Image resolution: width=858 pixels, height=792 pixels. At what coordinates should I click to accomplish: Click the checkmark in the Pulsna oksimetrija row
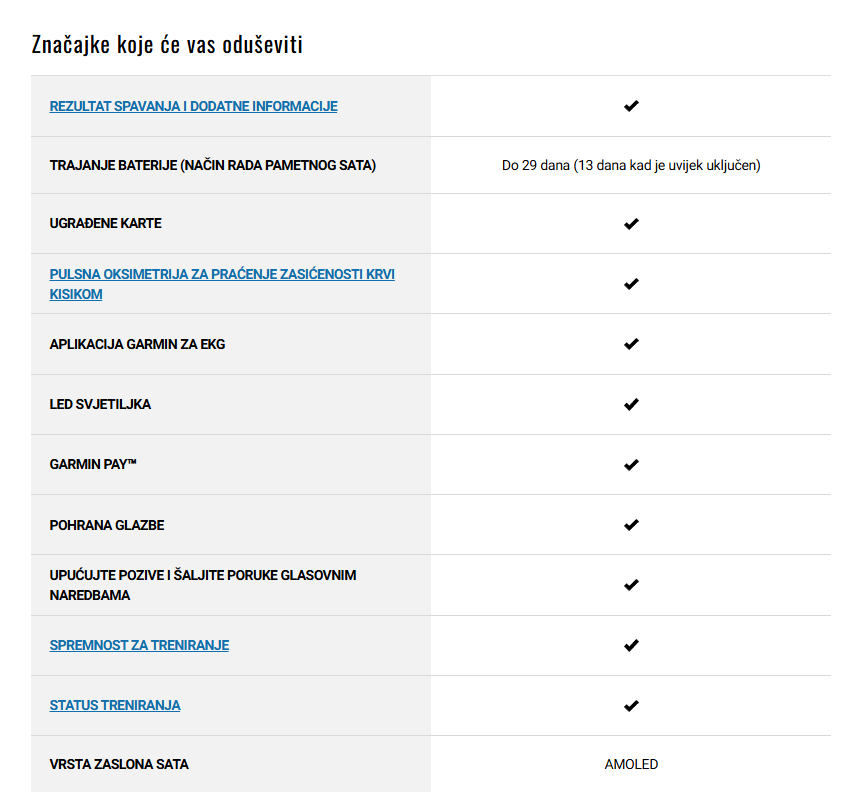(631, 284)
